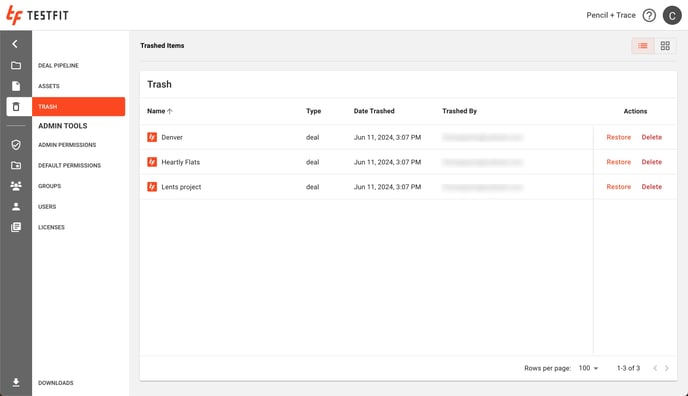Select the Denver row name

[172, 137]
